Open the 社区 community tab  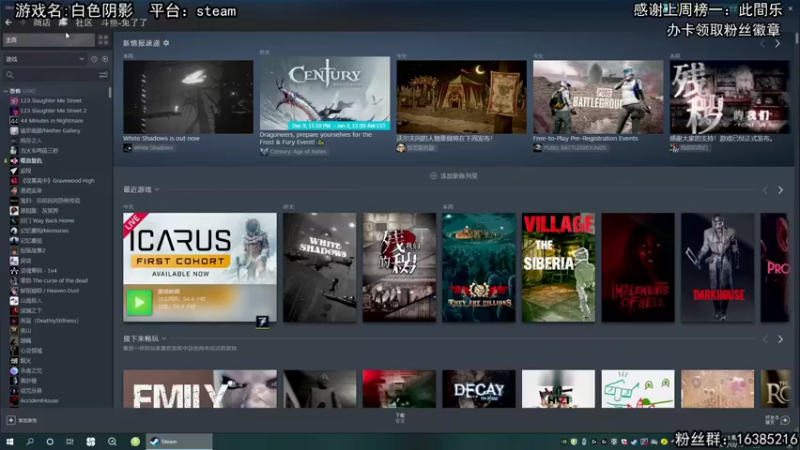(84, 23)
